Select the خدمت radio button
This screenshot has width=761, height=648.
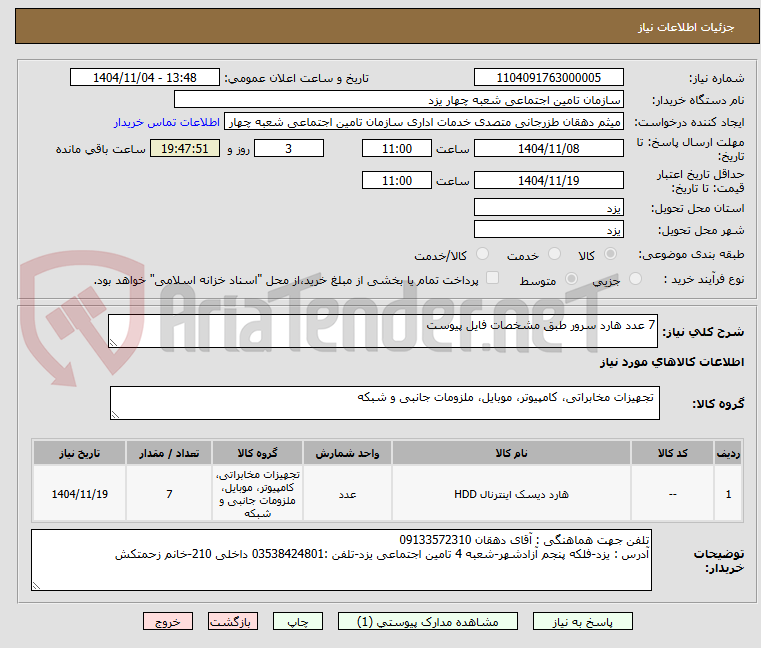554,254
